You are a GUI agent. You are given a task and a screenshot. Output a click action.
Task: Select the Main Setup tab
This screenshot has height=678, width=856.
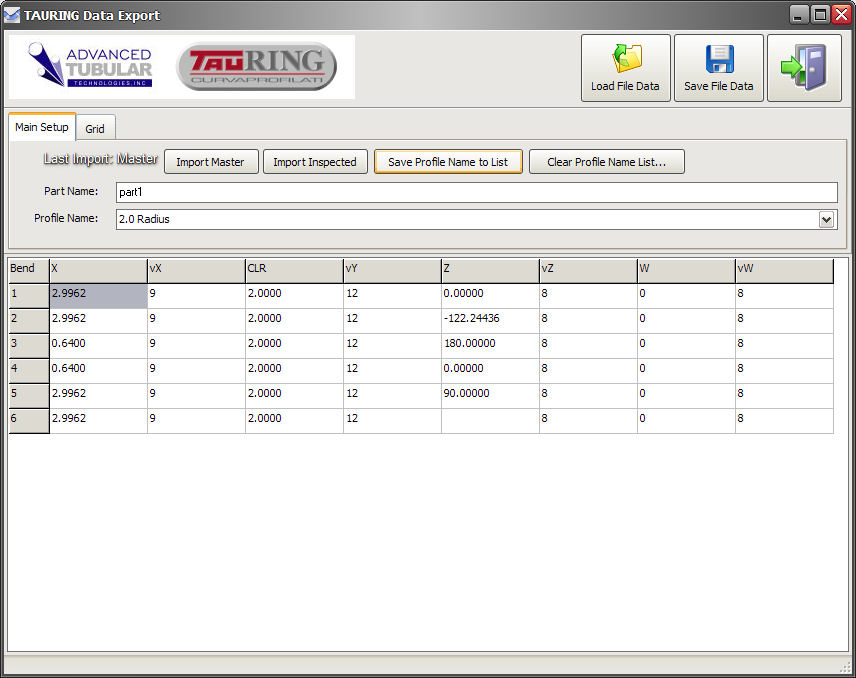point(42,127)
